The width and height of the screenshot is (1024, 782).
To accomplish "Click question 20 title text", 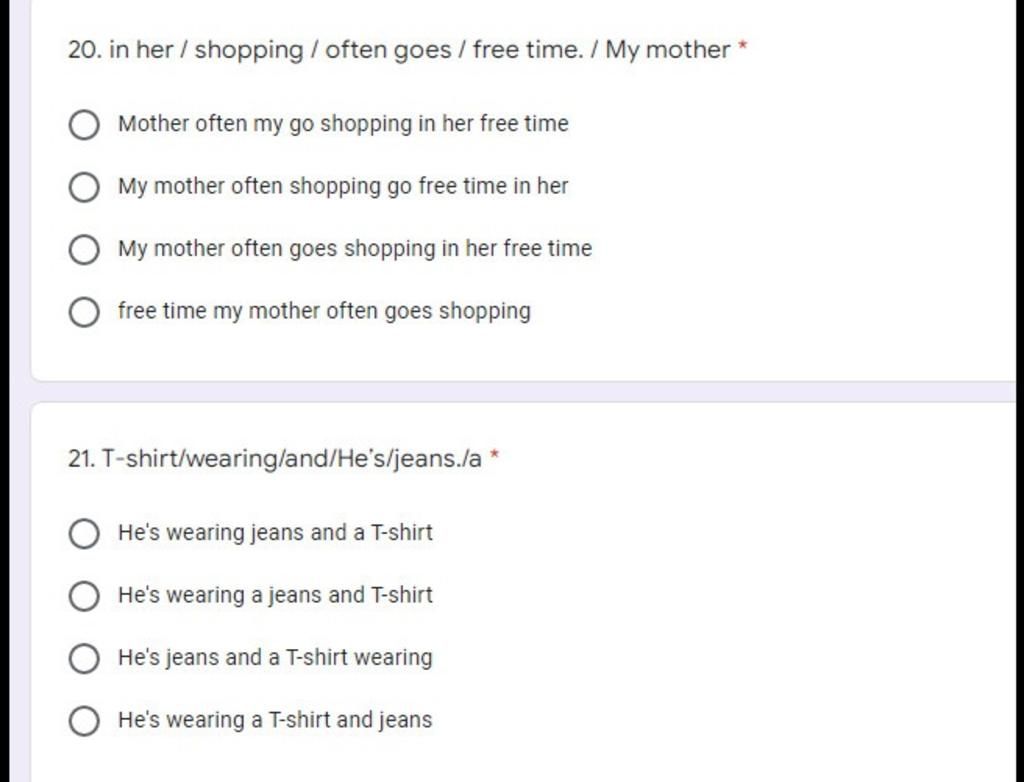I will coord(398,50).
